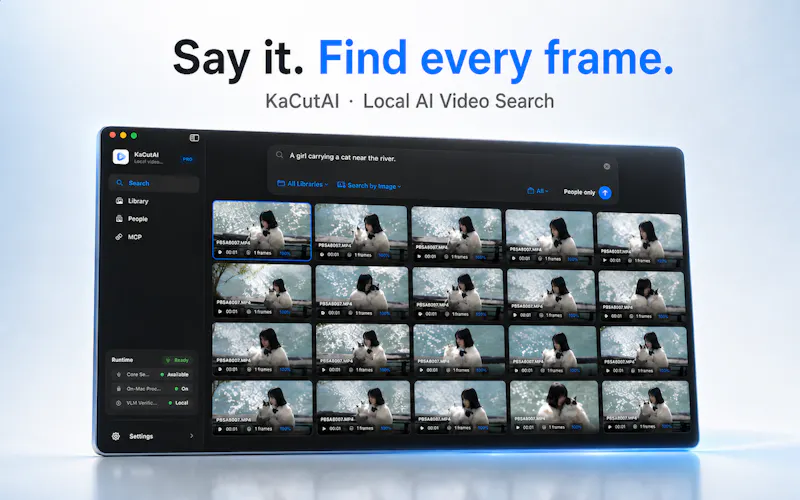Click the image icon beside Search by Image
The height and width of the screenshot is (500, 800).
341,185
